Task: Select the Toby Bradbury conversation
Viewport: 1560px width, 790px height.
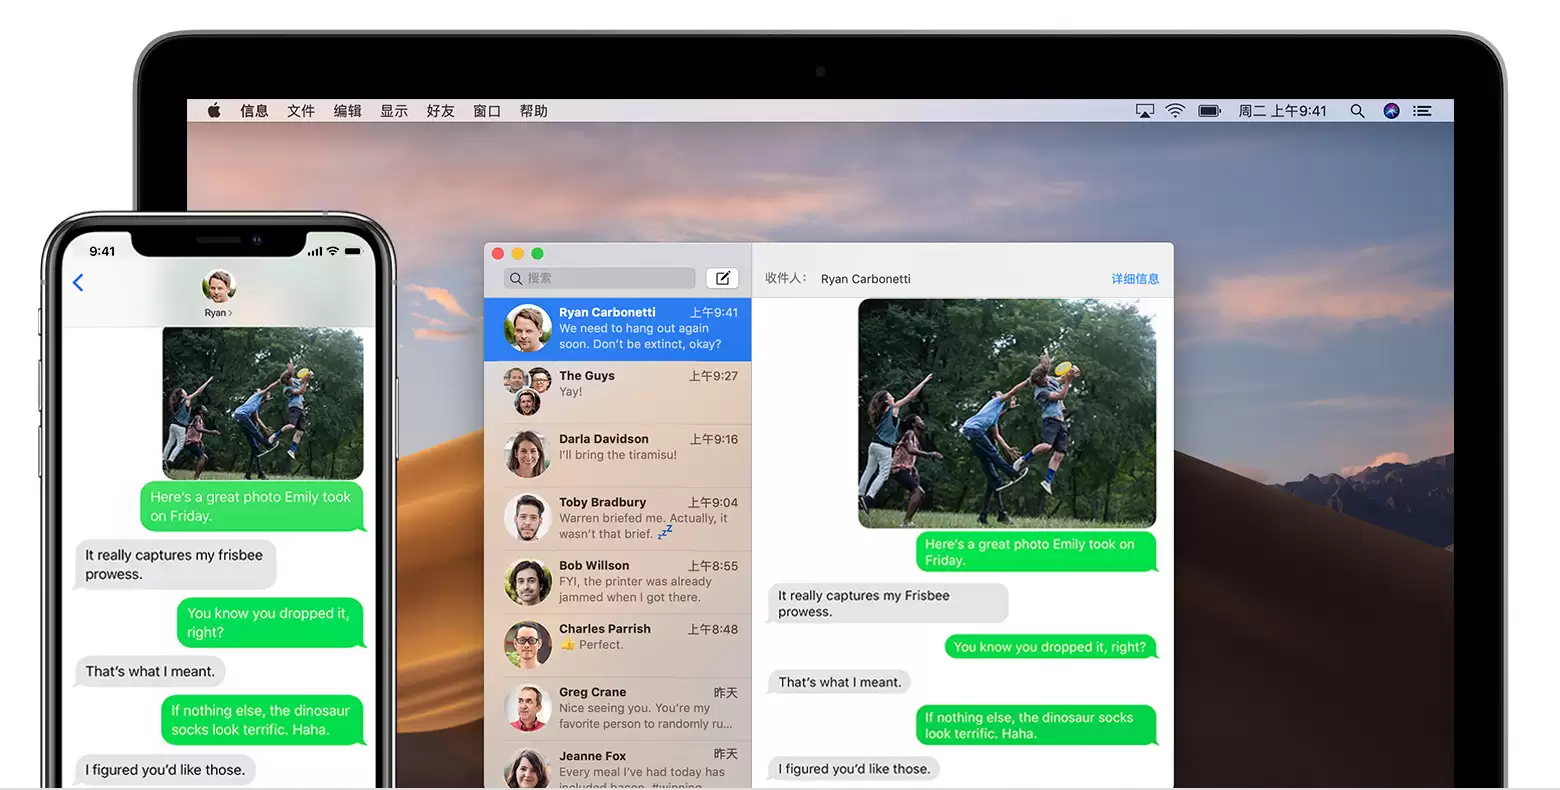Action: pyautogui.click(x=617, y=518)
